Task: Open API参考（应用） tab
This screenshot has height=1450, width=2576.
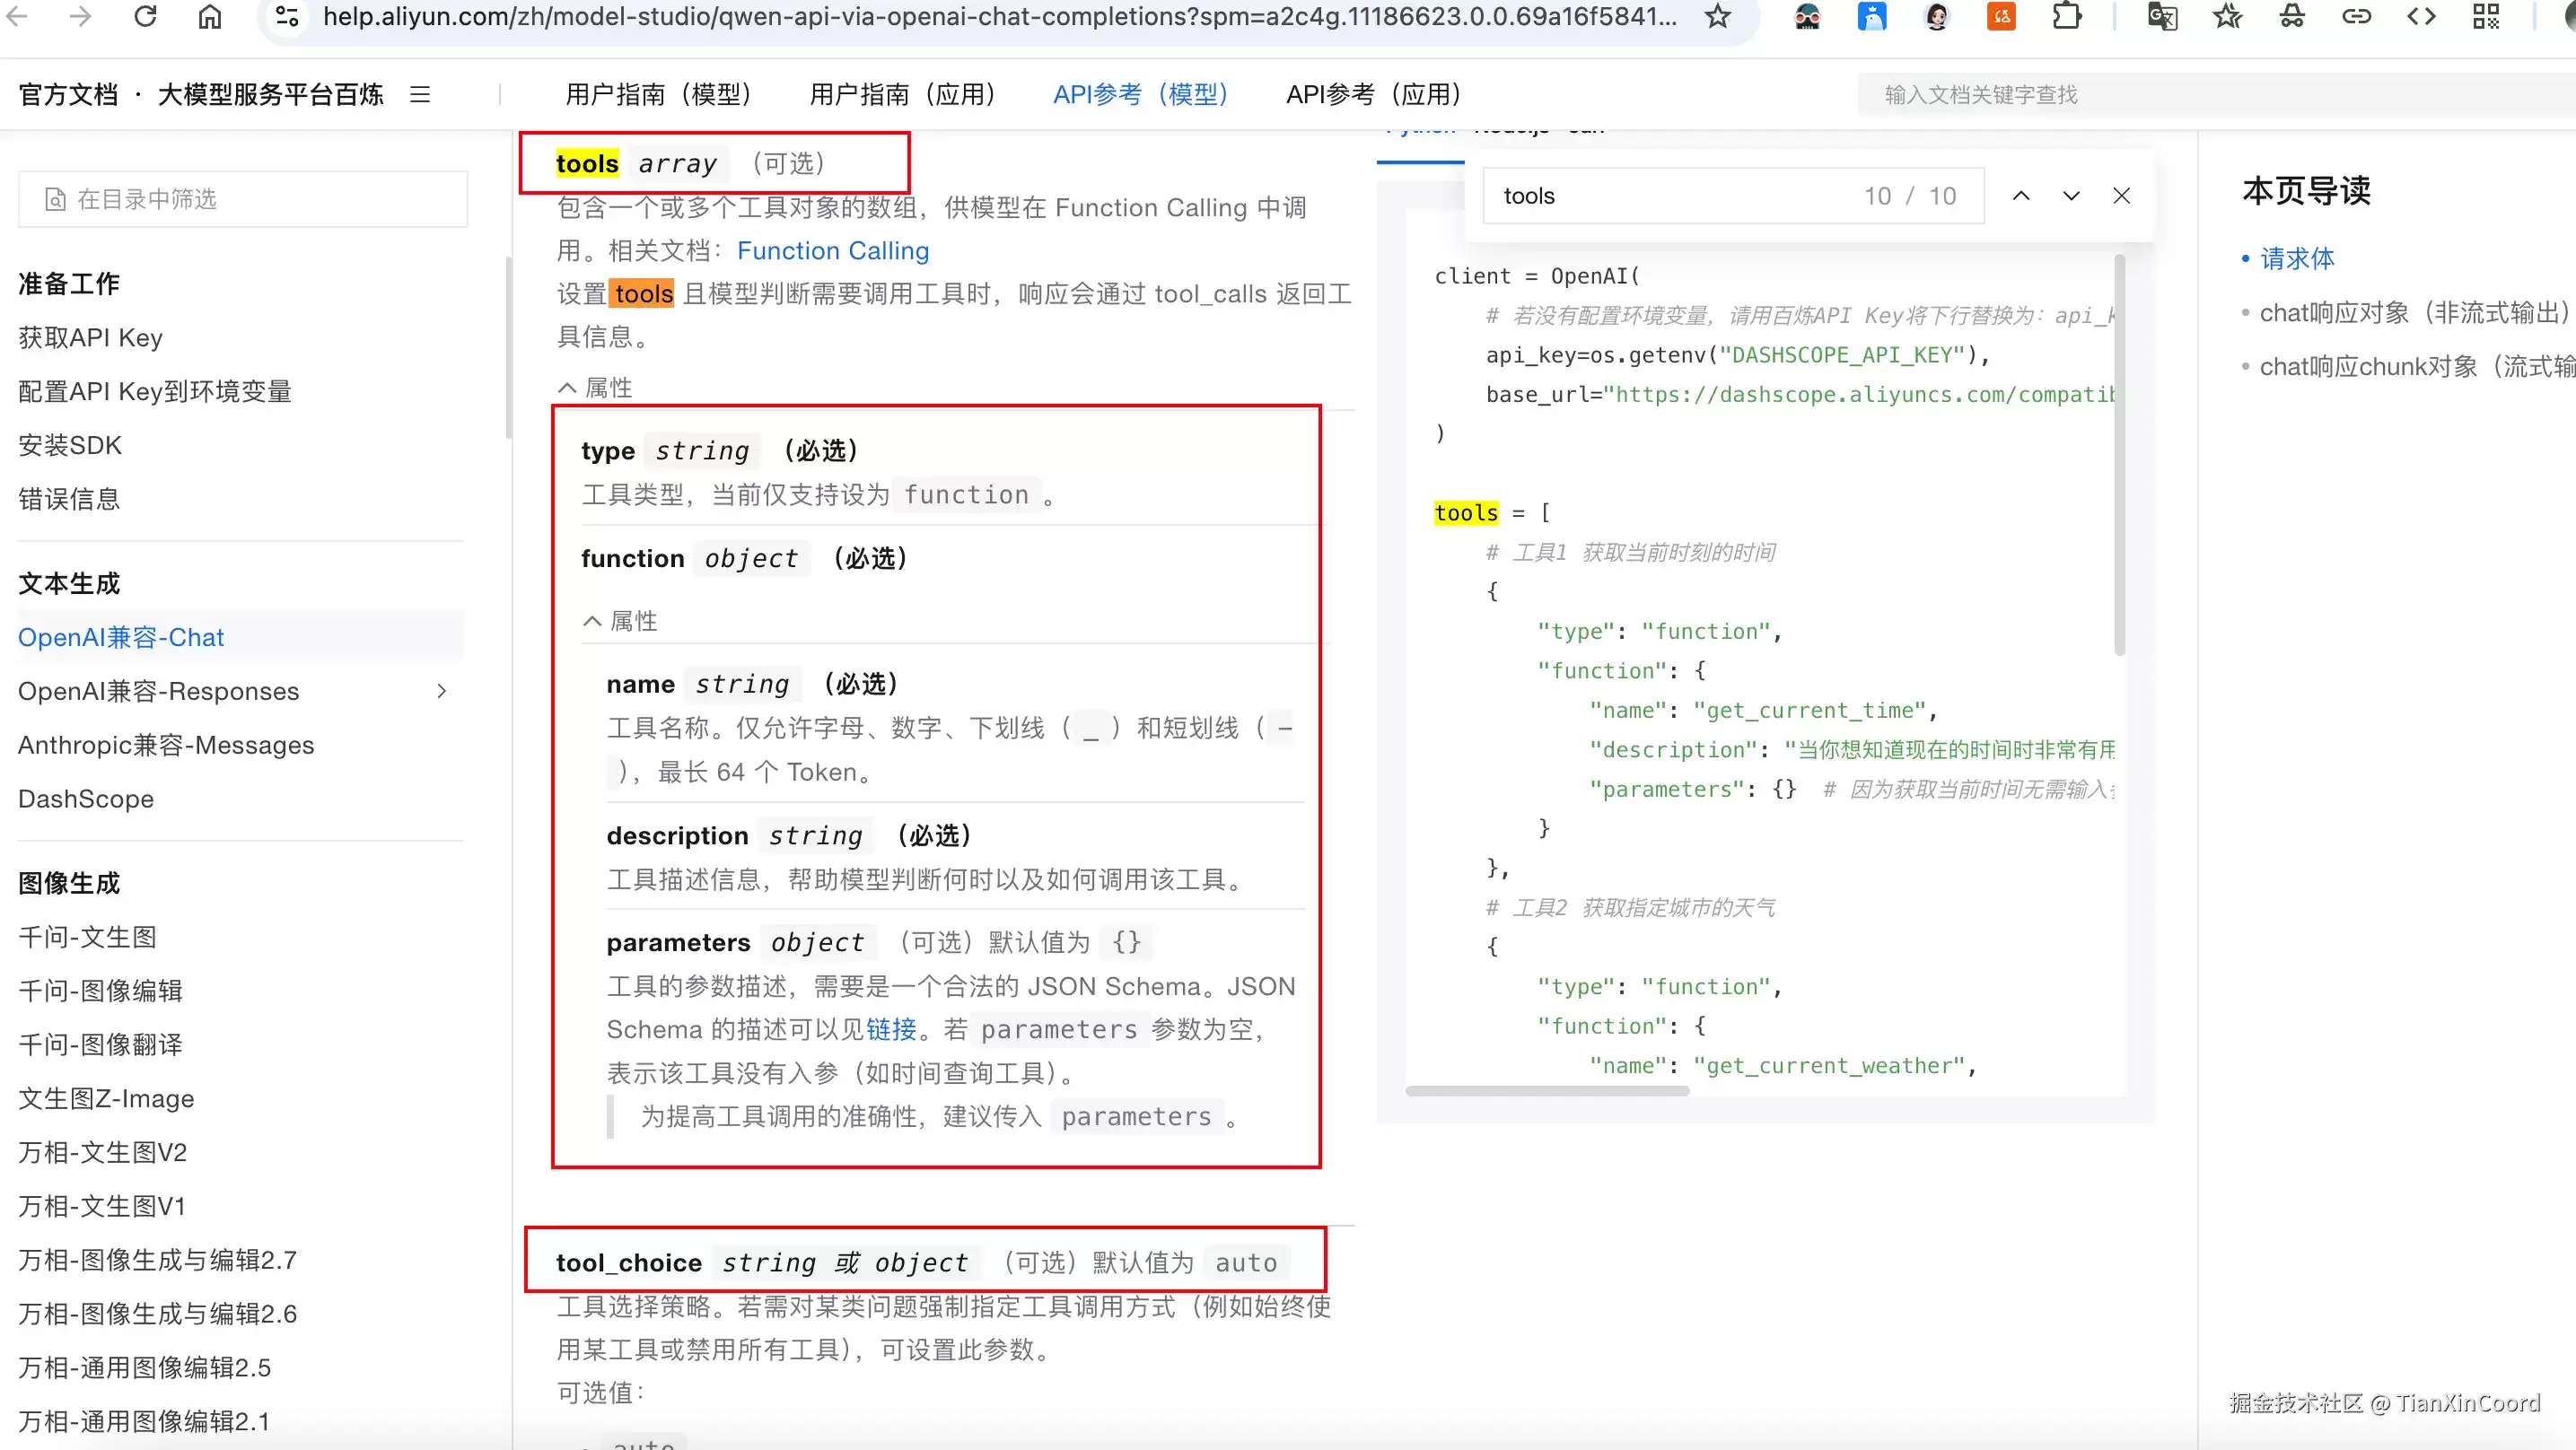Action: pos(1373,94)
